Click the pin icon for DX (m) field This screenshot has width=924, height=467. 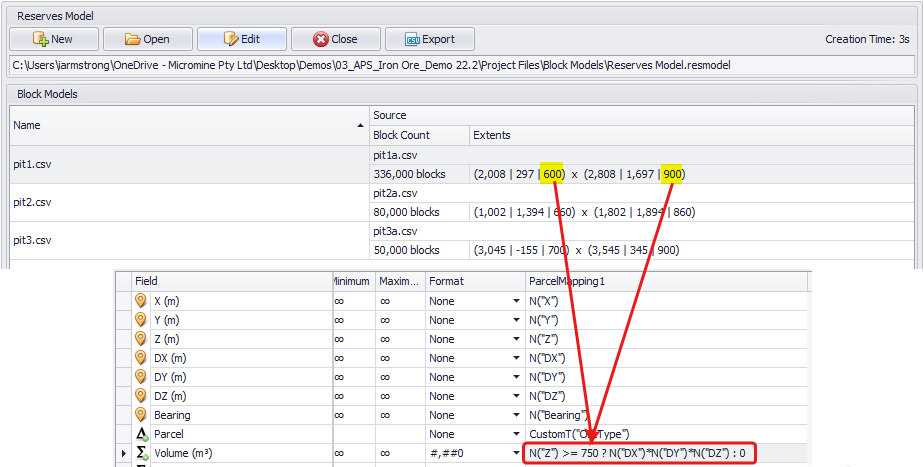140,358
